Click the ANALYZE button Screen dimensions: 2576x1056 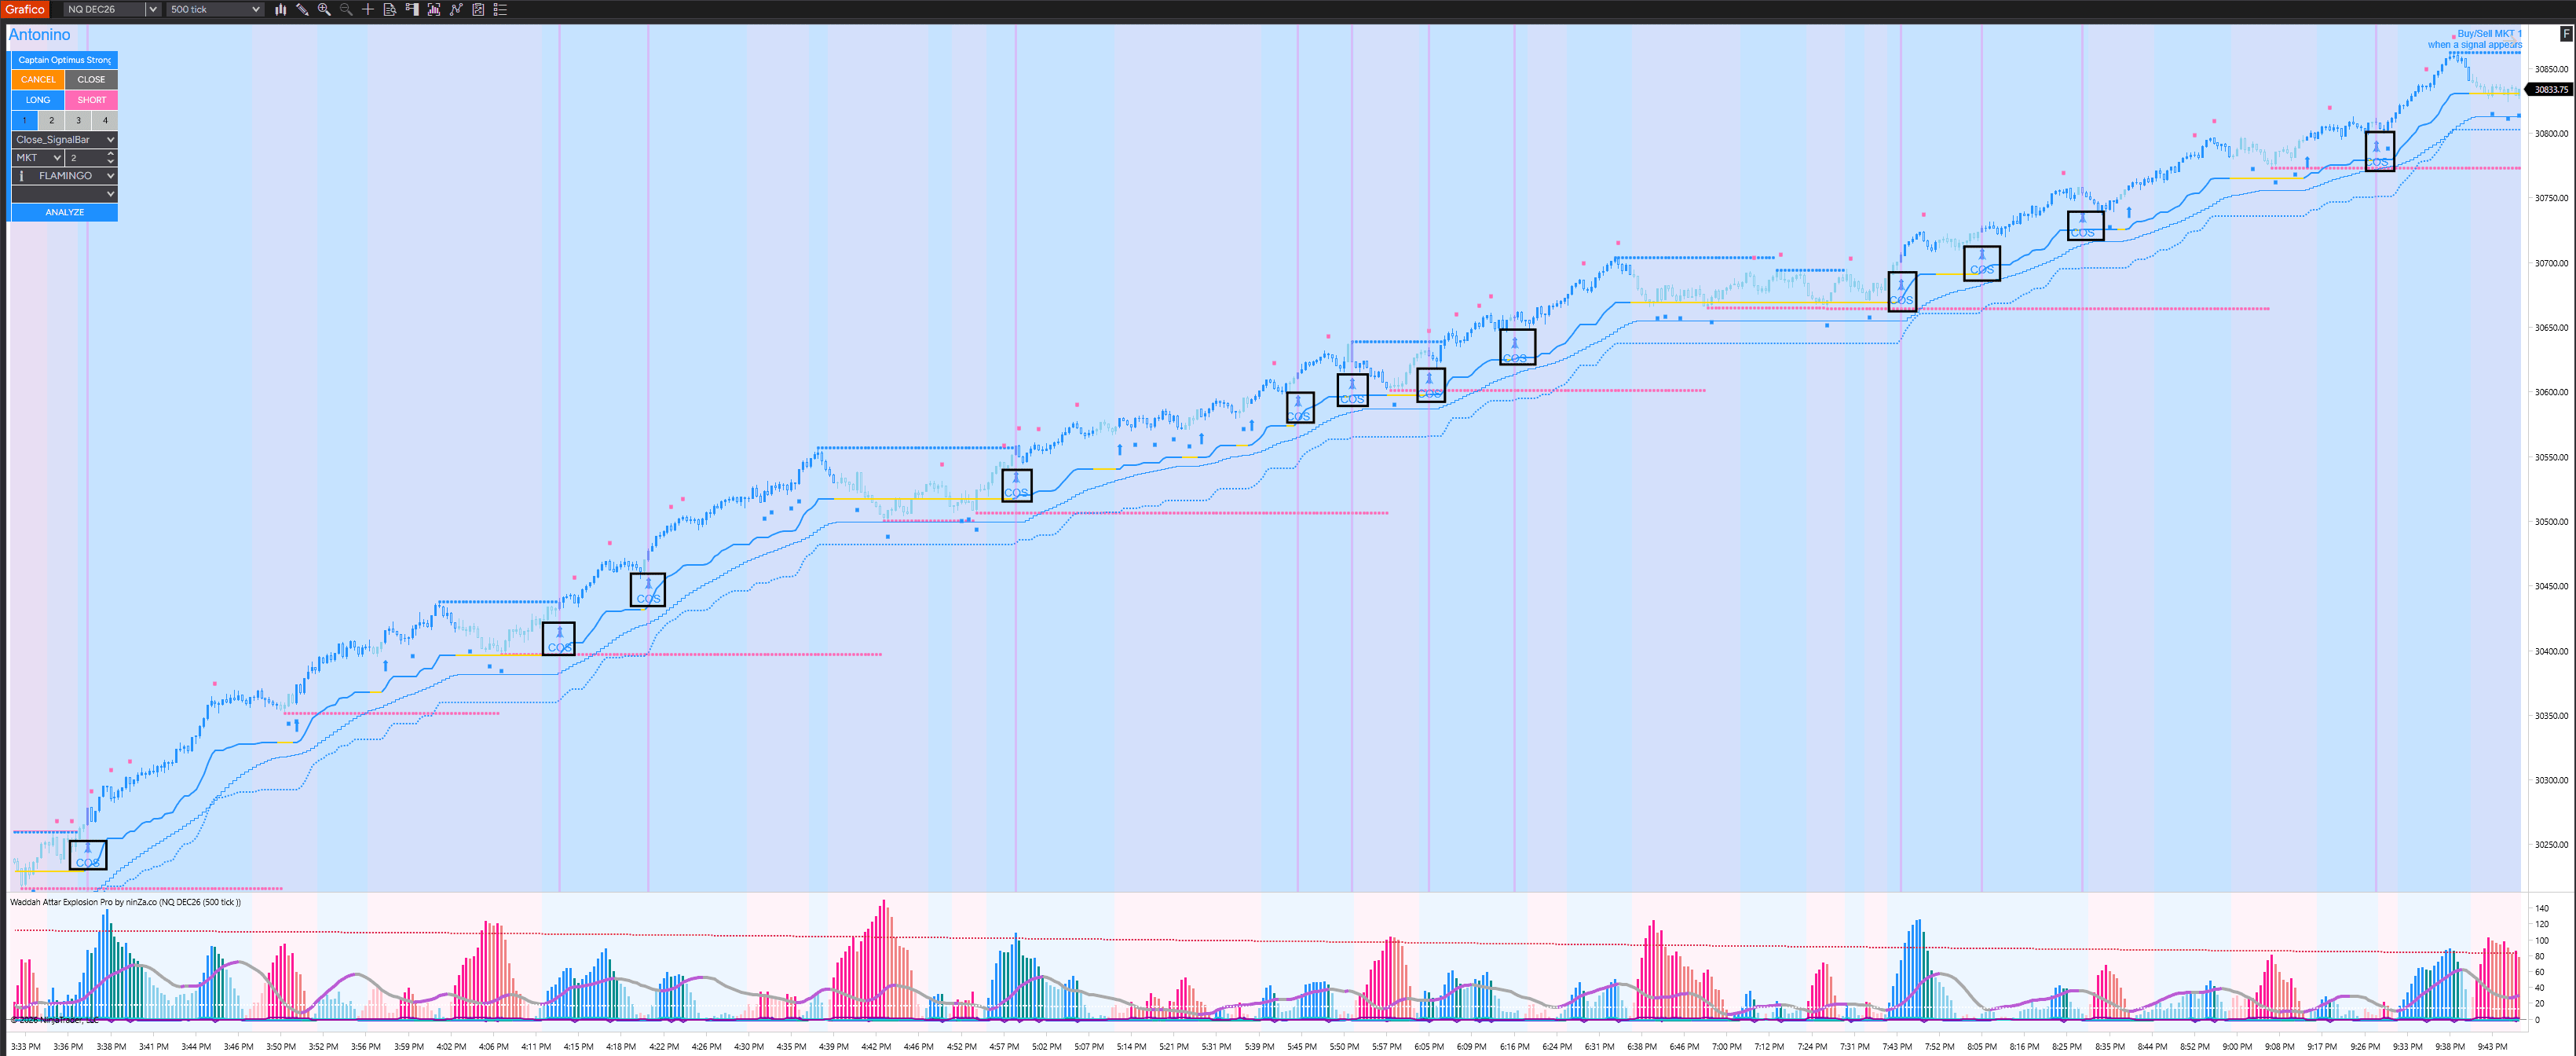click(64, 212)
